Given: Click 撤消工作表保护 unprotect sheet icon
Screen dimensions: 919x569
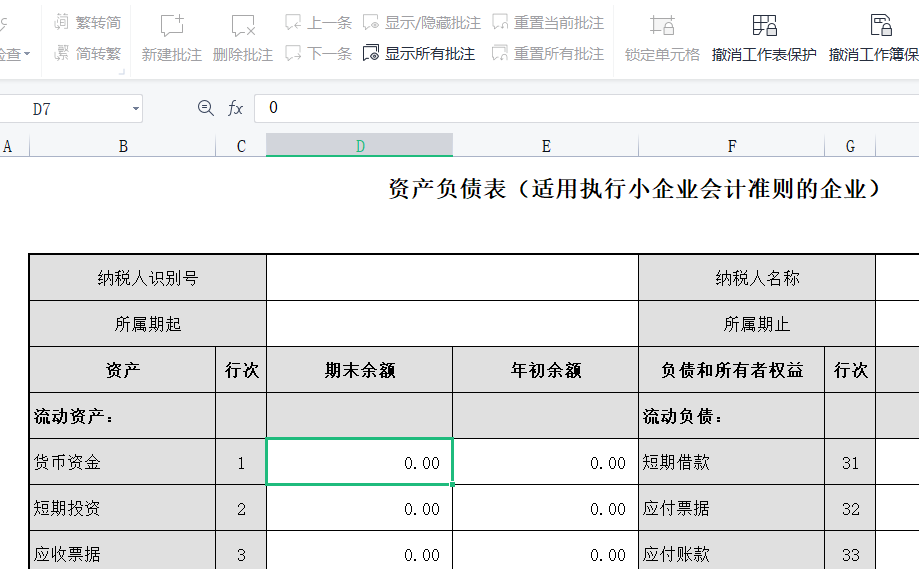Looking at the screenshot, I should click(764, 26).
